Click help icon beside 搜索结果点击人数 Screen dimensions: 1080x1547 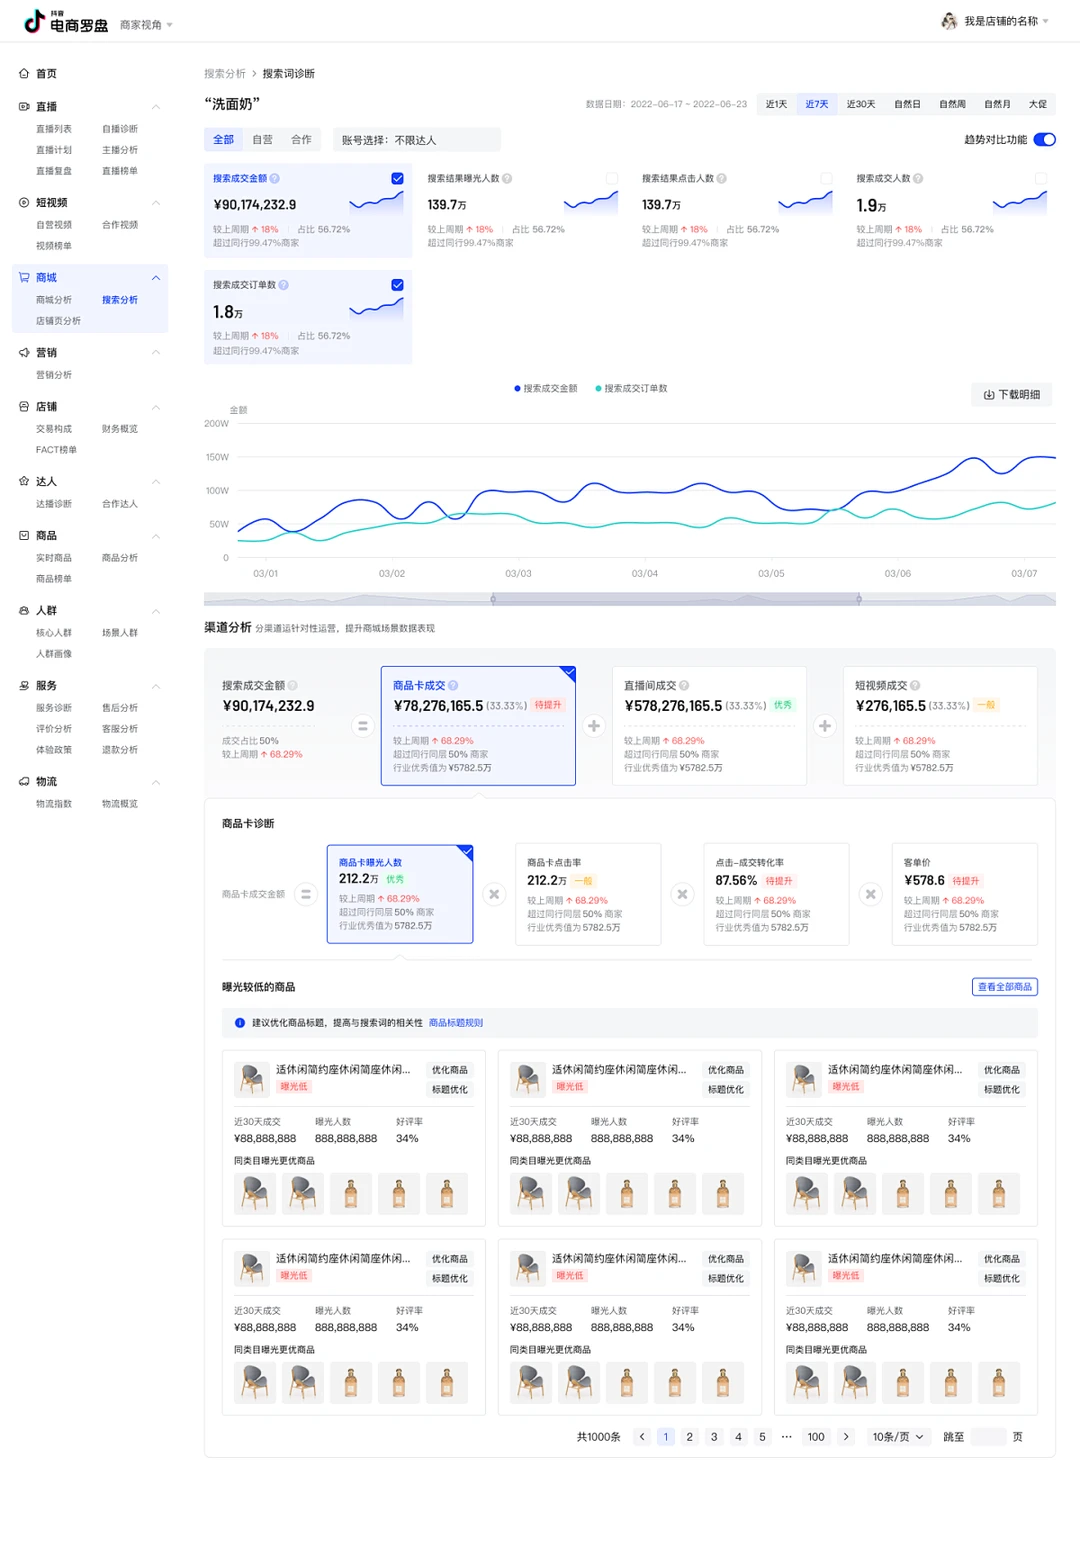click(x=722, y=179)
